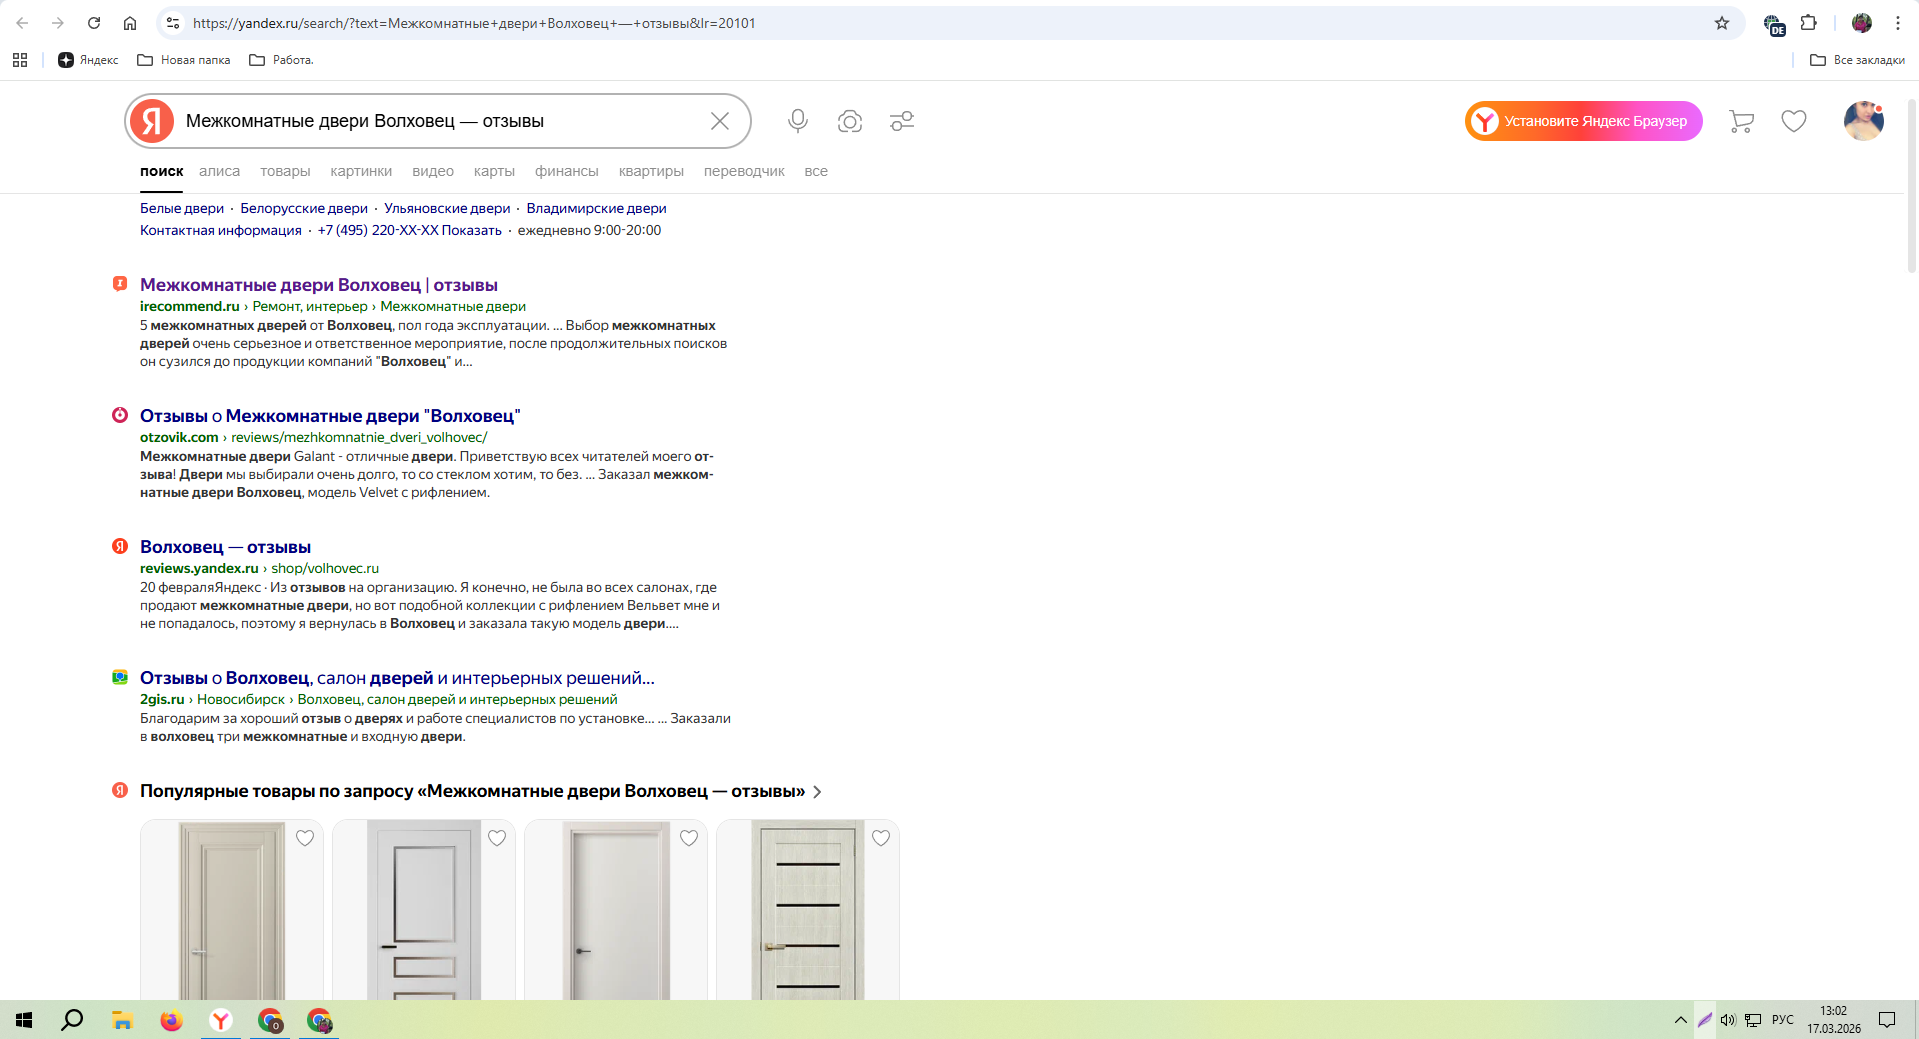This screenshot has height=1039, width=1919.
Task: Open favorites heart icon in header
Action: pos(1794,121)
